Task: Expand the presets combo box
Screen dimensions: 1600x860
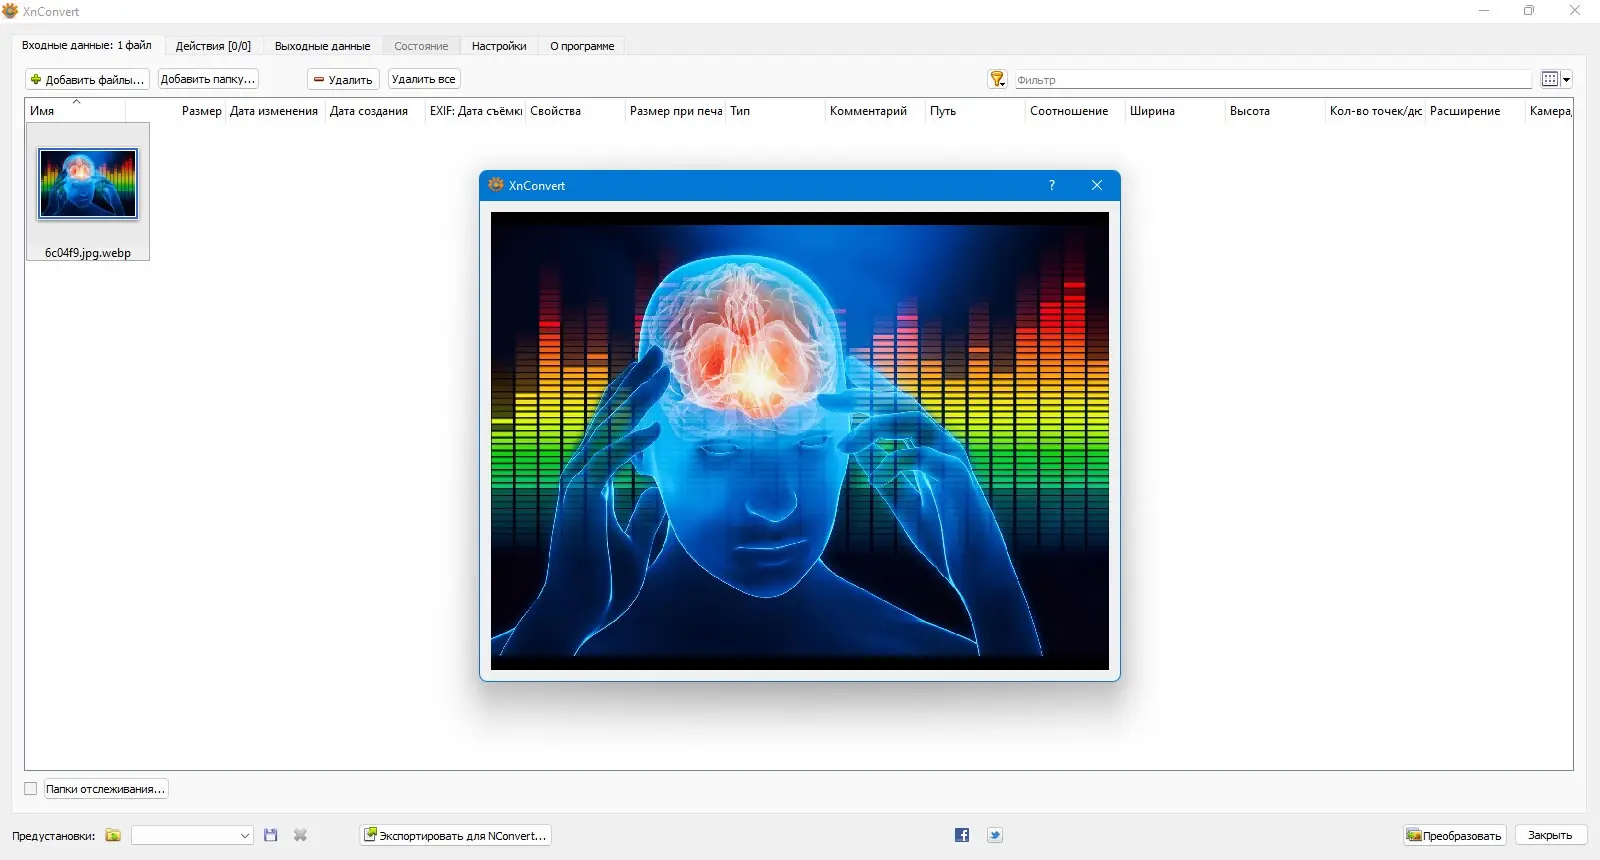Action: coord(192,835)
